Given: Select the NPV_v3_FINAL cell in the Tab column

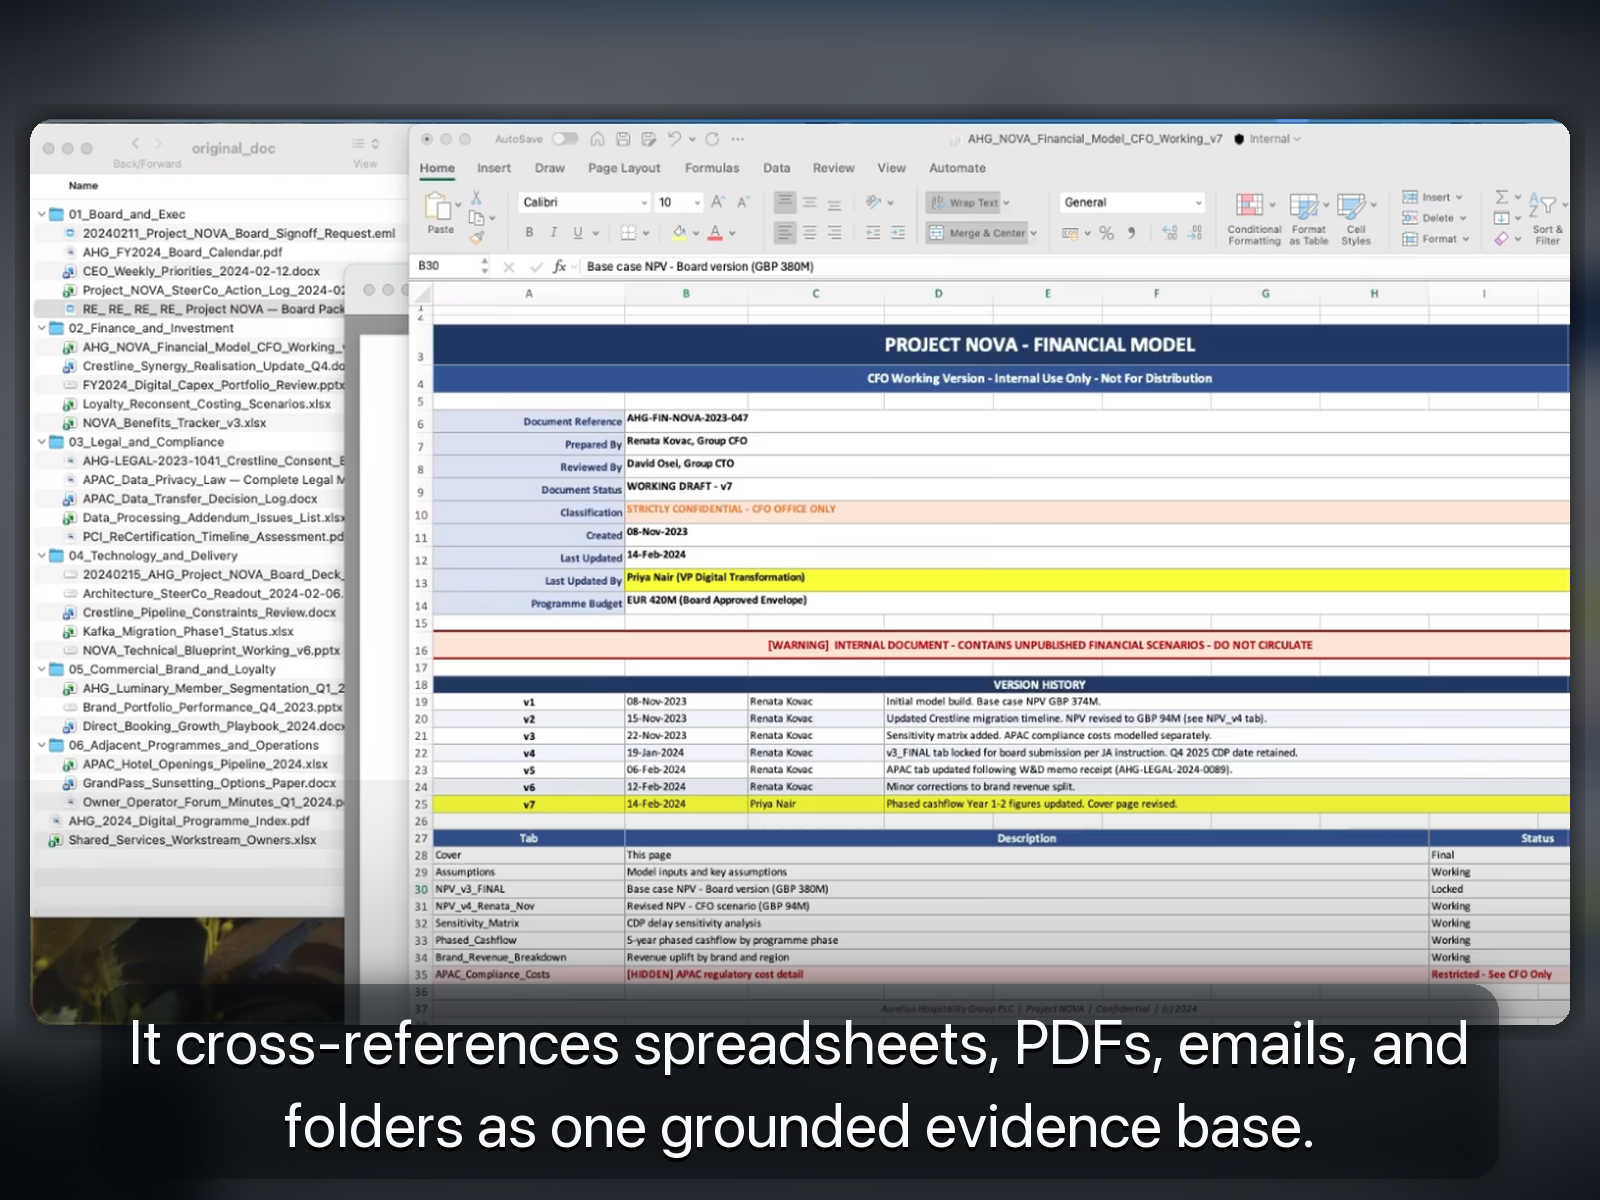Looking at the screenshot, I should coord(529,889).
